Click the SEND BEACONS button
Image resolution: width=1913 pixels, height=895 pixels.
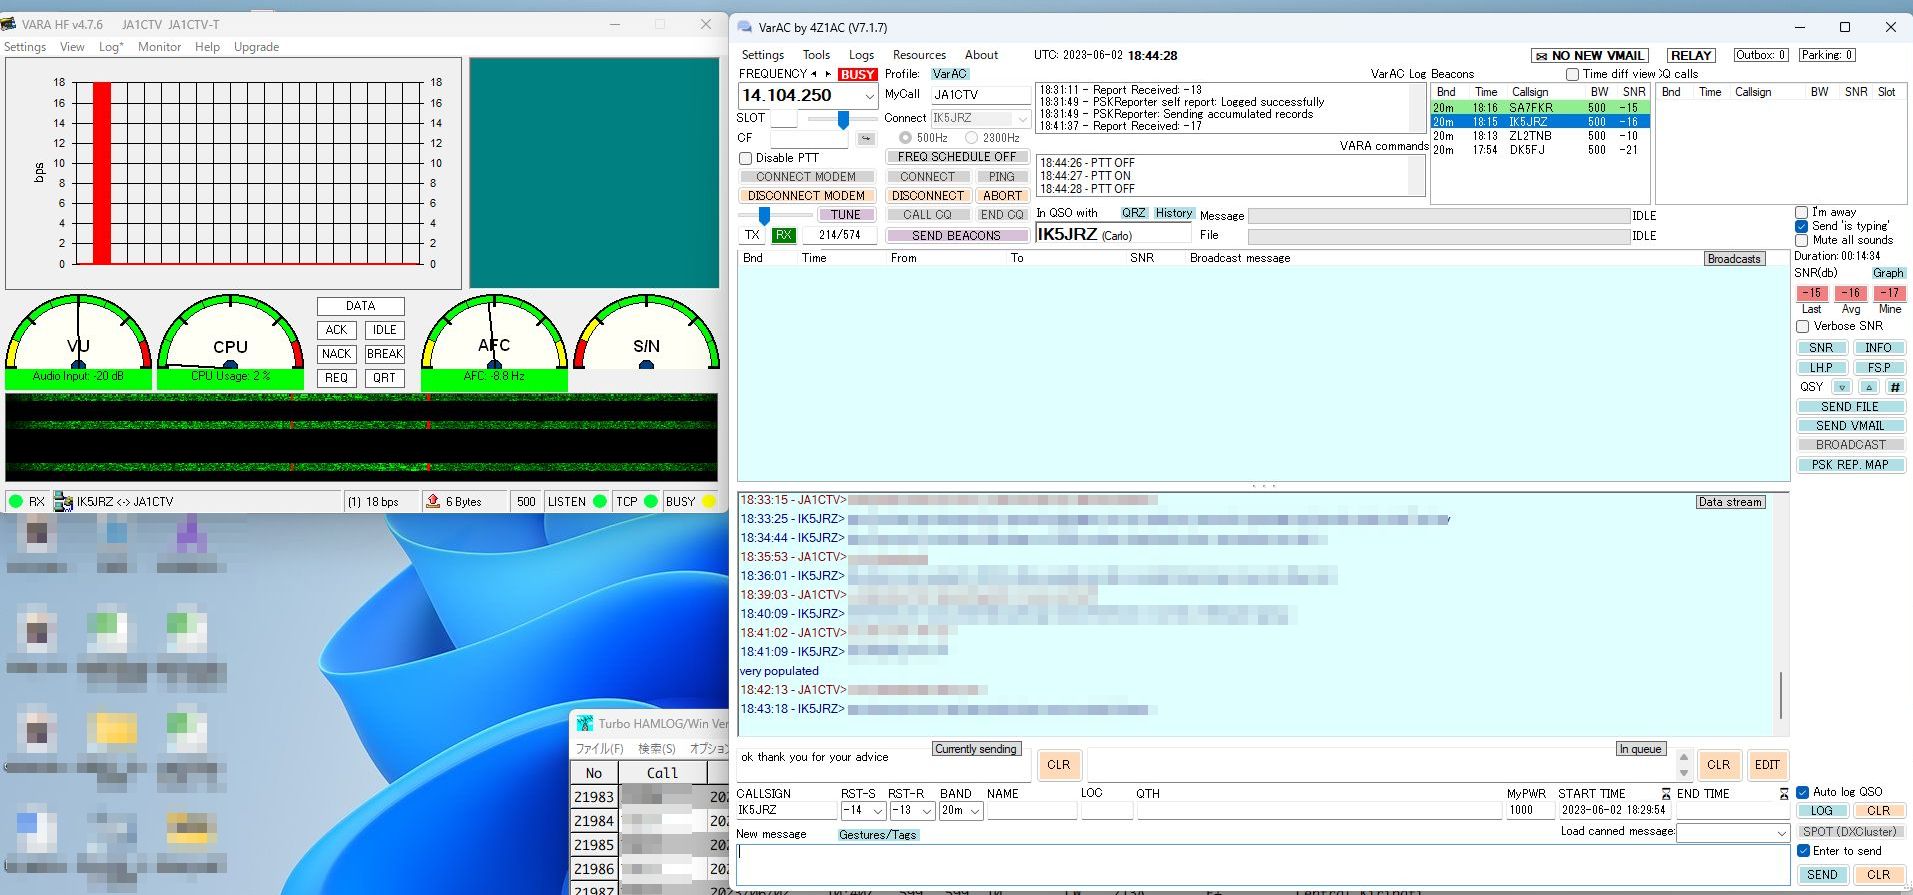[x=956, y=236]
